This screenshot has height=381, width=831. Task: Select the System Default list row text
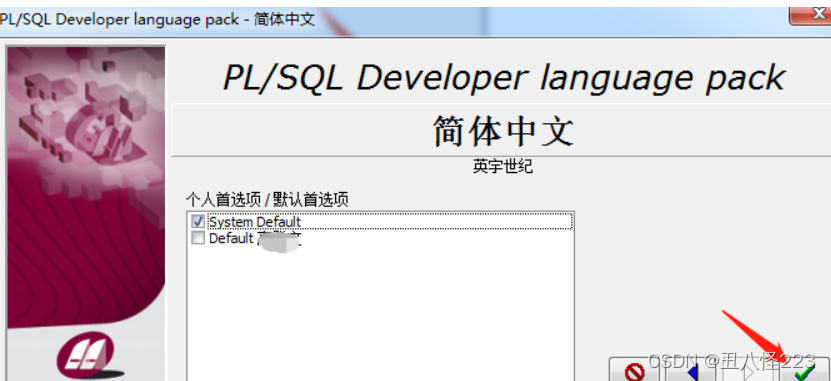pyautogui.click(x=255, y=221)
